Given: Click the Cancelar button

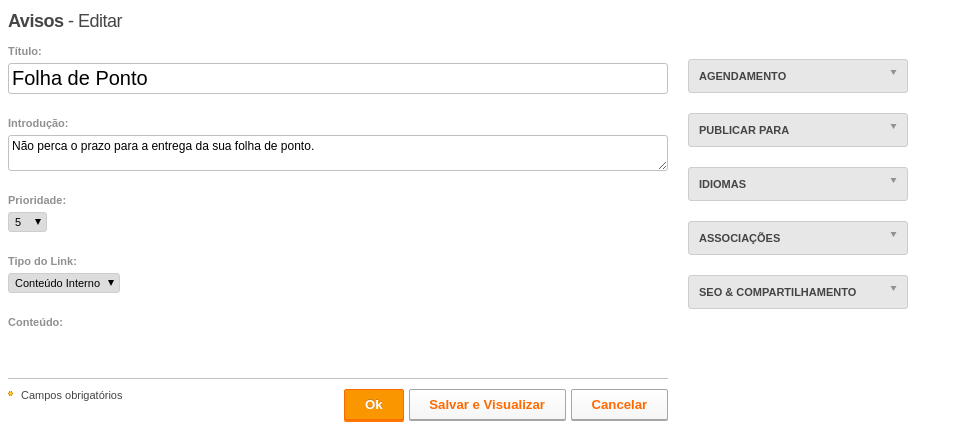Looking at the screenshot, I should pos(619,405).
